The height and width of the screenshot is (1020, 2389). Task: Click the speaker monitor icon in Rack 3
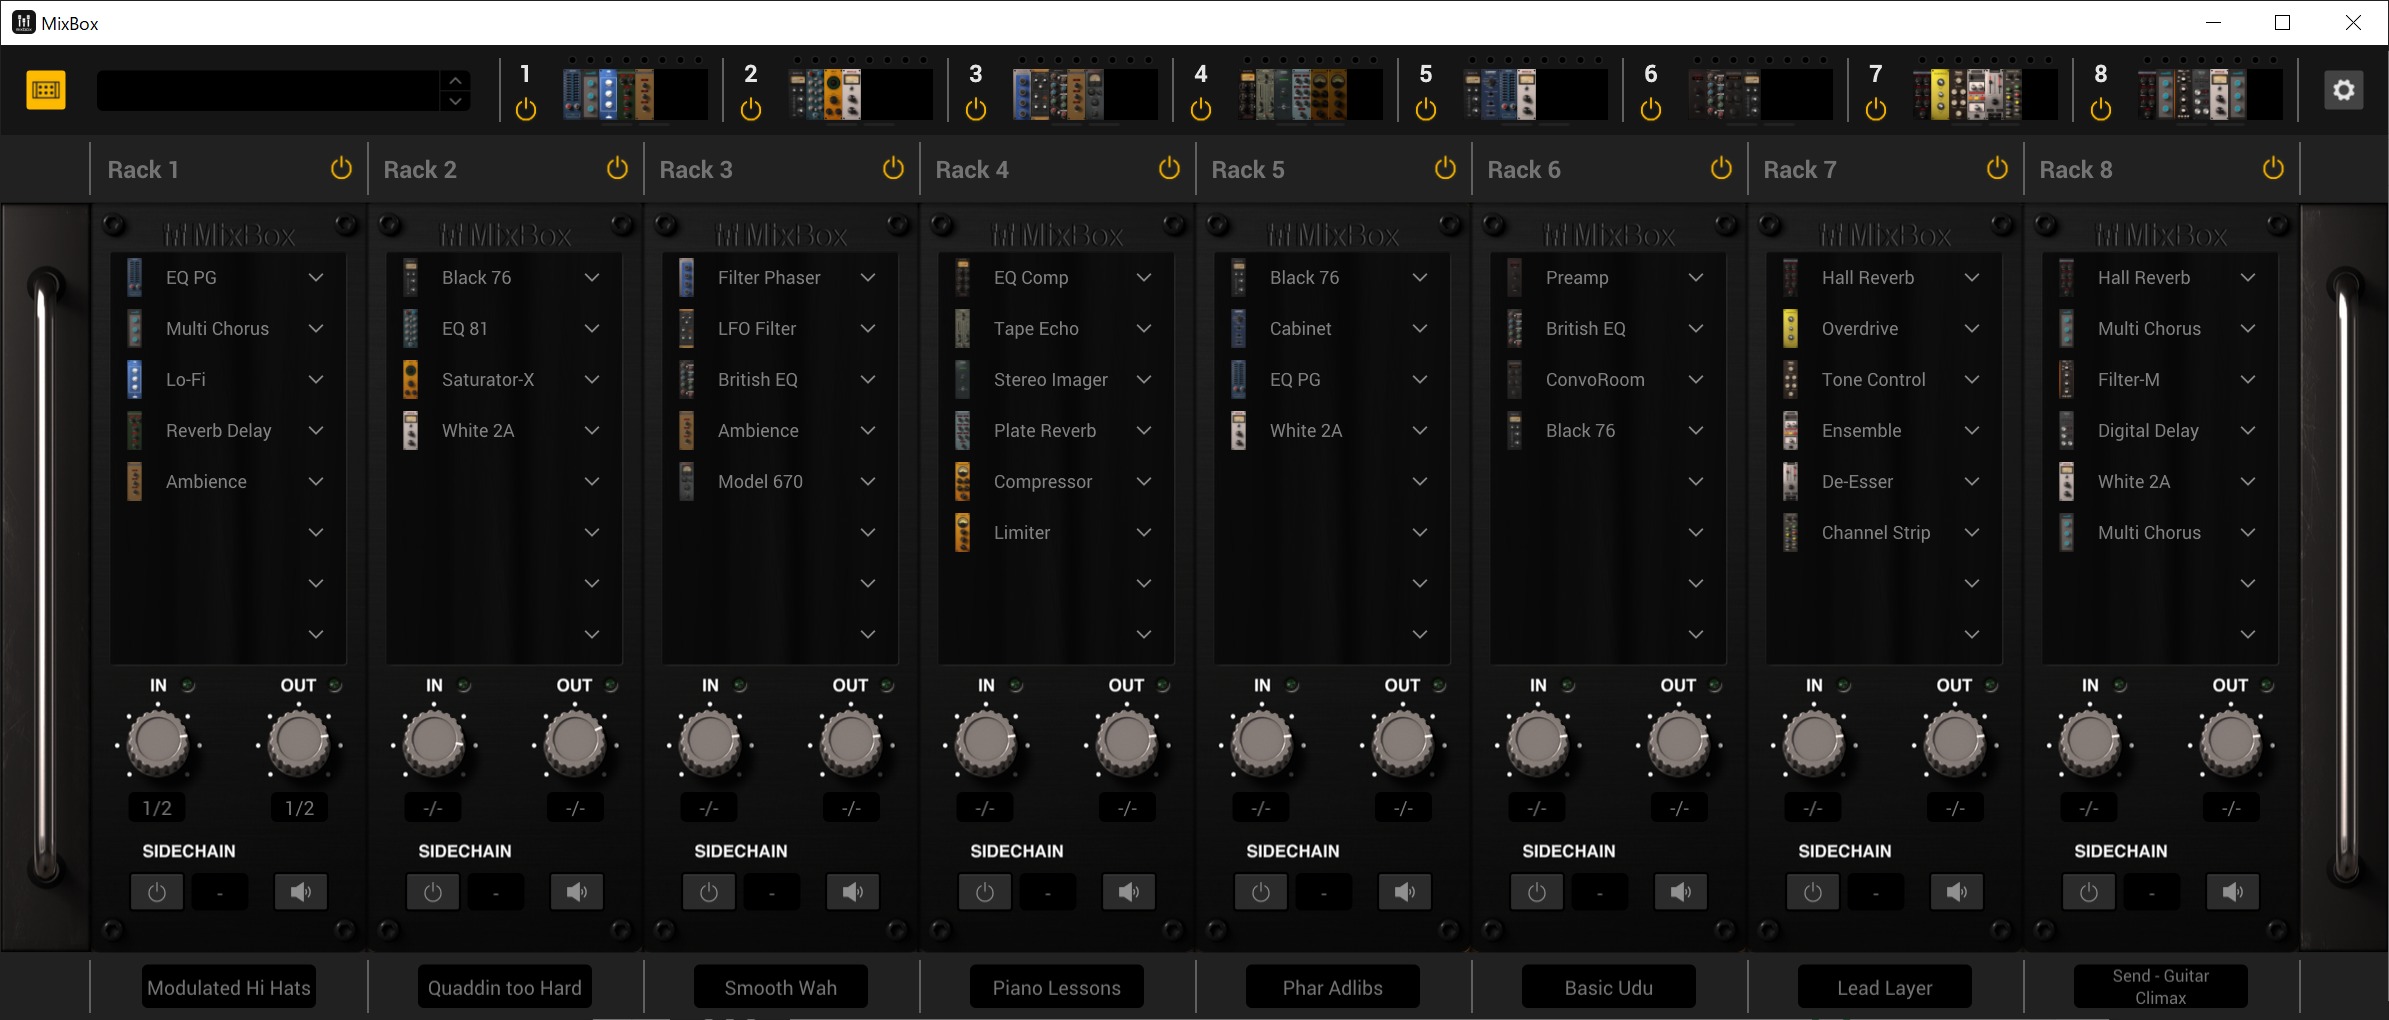(x=853, y=891)
